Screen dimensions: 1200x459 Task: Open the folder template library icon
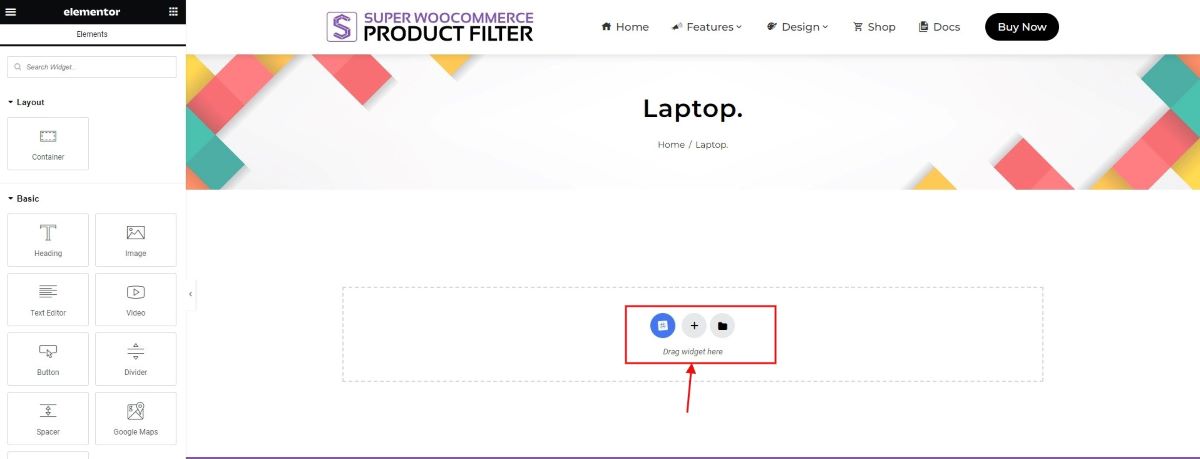point(722,326)
